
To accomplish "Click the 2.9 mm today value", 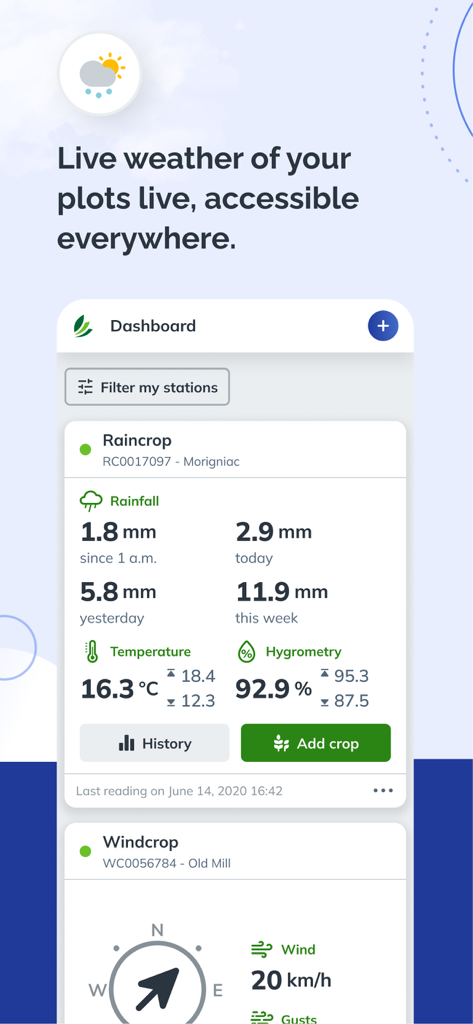I will coord(274,532).
